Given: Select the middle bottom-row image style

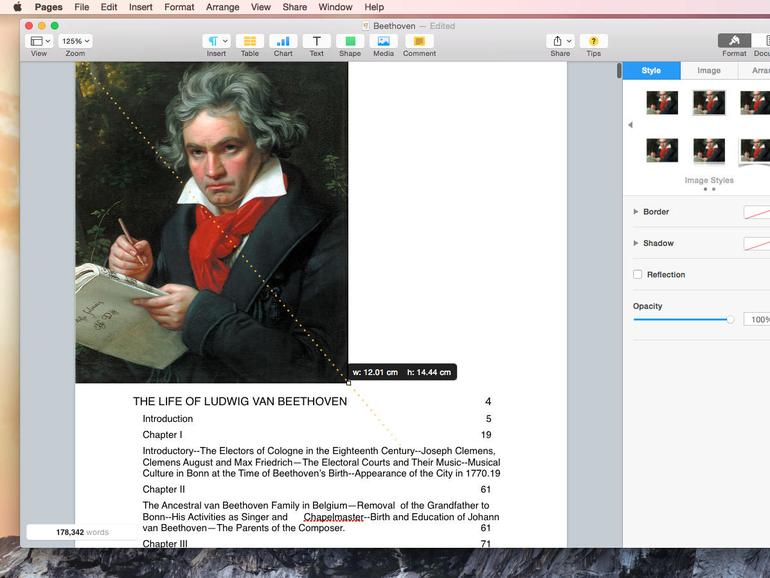Looking at the screenshot, I should (x=709, y=150).
